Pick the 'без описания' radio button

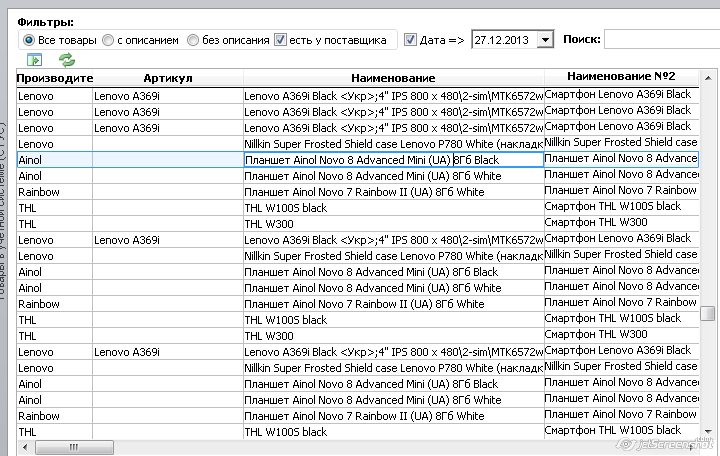click(193, 40)
